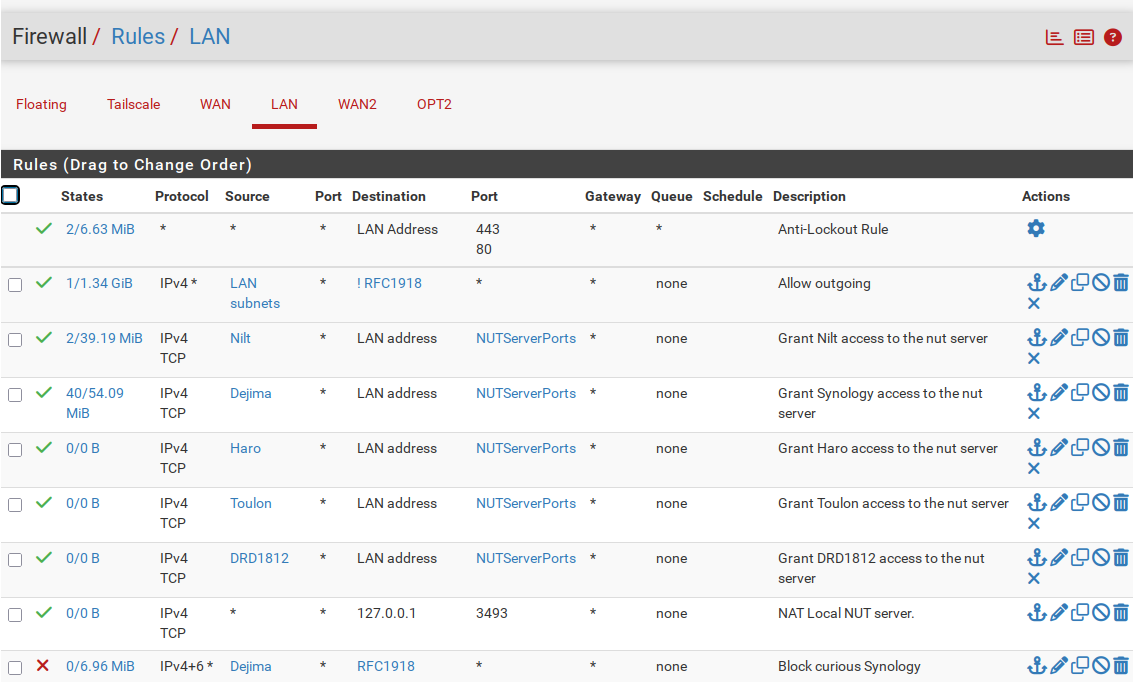This screenshot has height=682, width=1134.
Task: Switch to the Floating tab
Action: pyautogui.click(x=41, y=104)
